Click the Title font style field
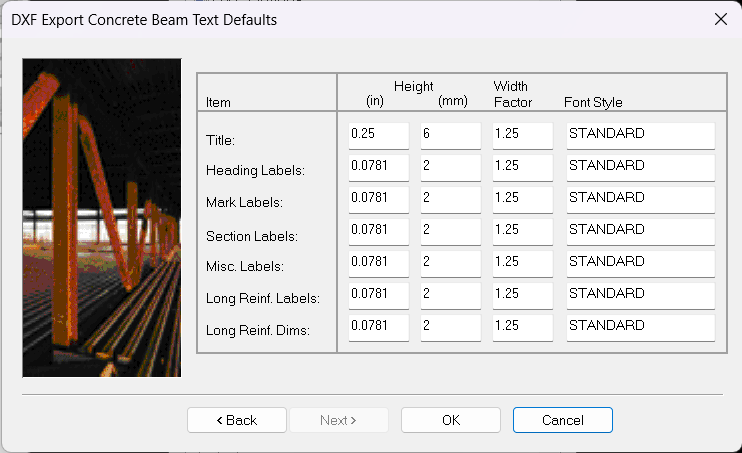Image resolution: width=742 pixels, height=453 pixels. [x=640, y=134]
